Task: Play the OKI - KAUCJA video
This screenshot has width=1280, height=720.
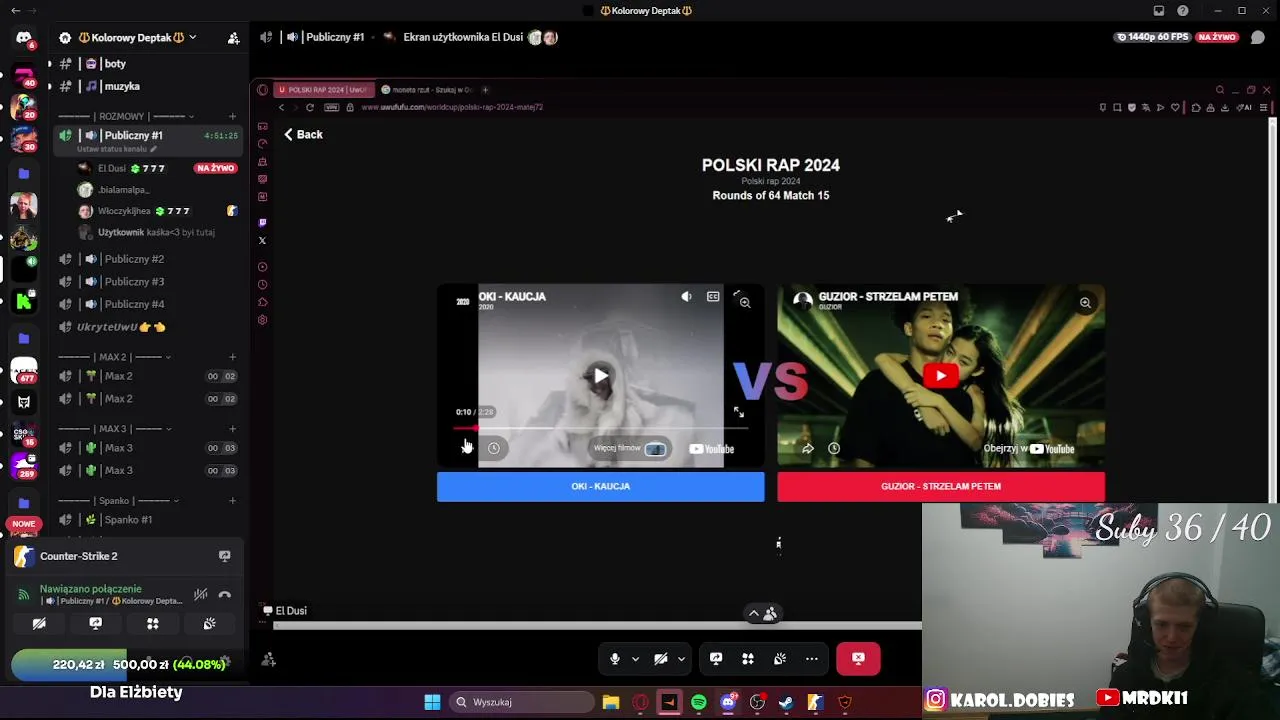Action: coord(600,376)
